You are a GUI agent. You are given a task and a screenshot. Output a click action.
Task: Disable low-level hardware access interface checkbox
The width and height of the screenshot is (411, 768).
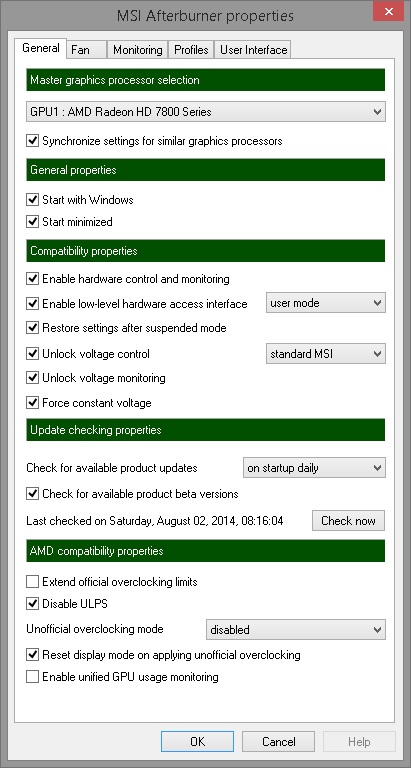[32, 304]
